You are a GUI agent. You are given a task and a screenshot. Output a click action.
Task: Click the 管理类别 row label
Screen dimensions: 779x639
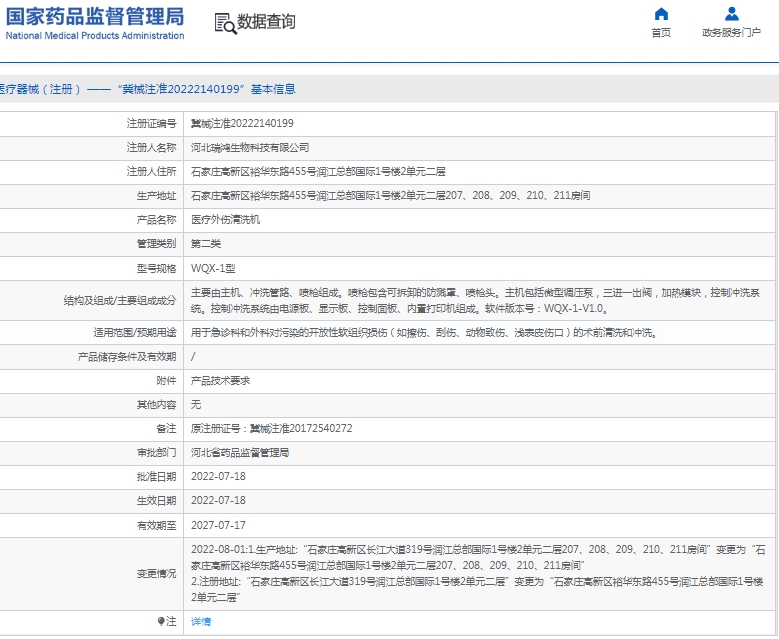pyautogui.click(x=156, y=243)
